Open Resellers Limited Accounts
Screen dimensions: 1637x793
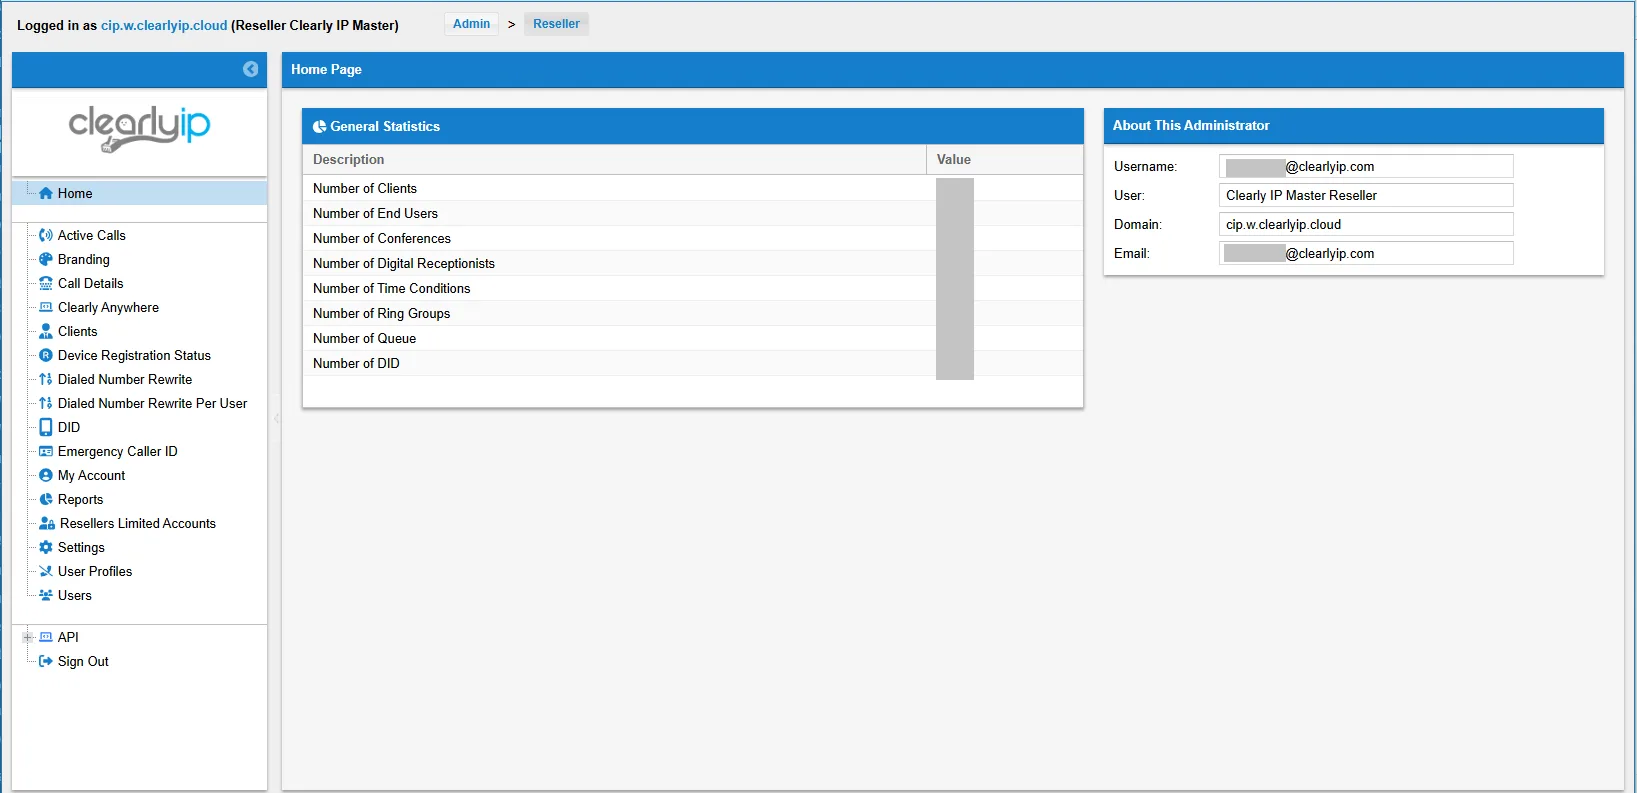pos(138,523)
